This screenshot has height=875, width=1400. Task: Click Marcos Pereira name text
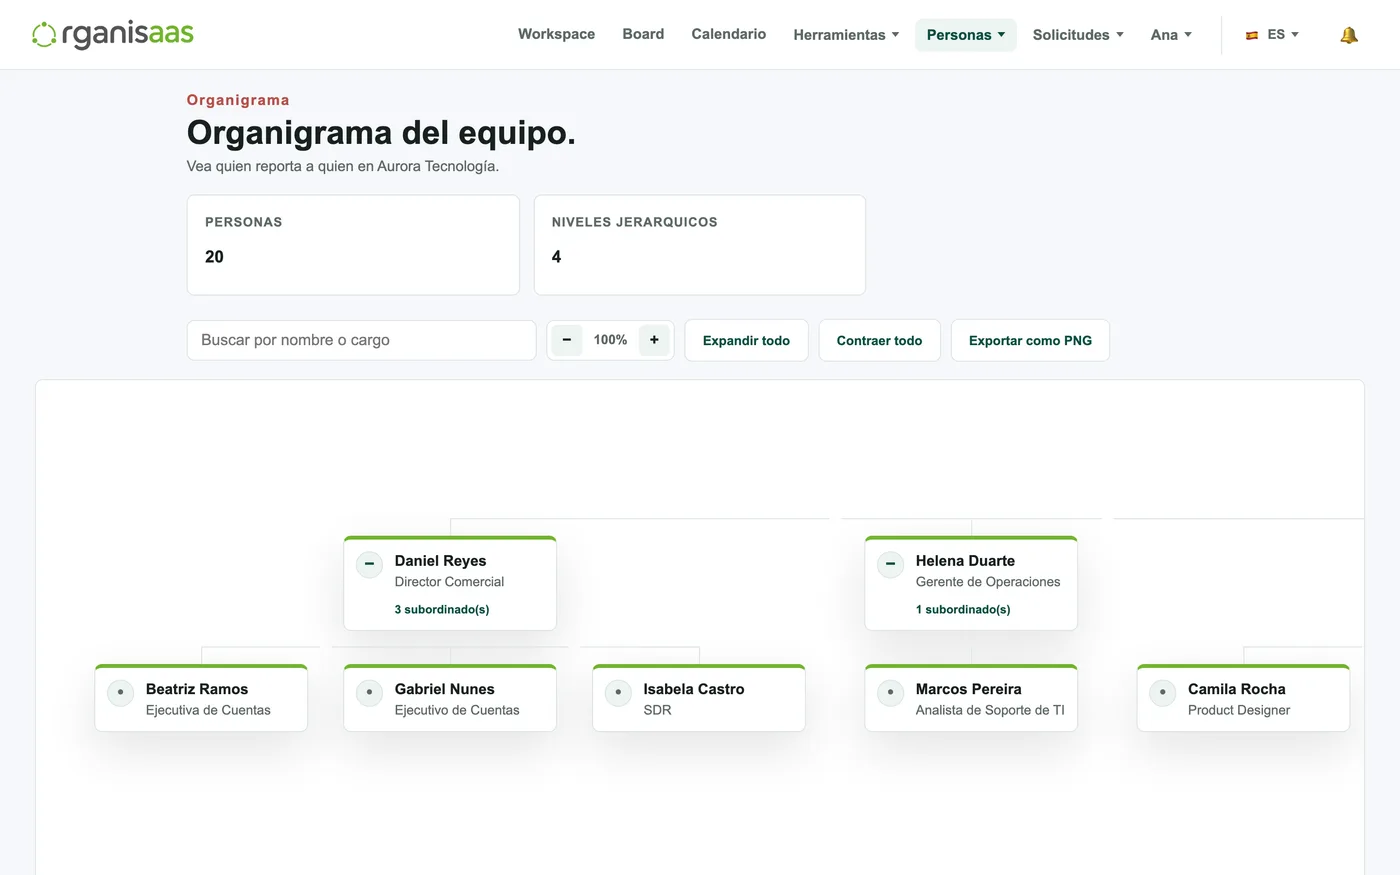(968, 689)
